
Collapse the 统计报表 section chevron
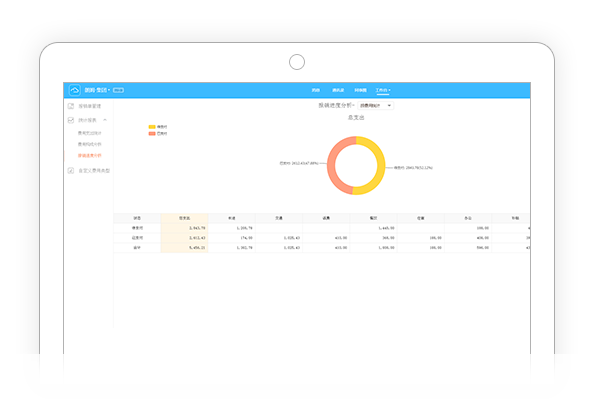pyautogui.click(x=105, y=120)
